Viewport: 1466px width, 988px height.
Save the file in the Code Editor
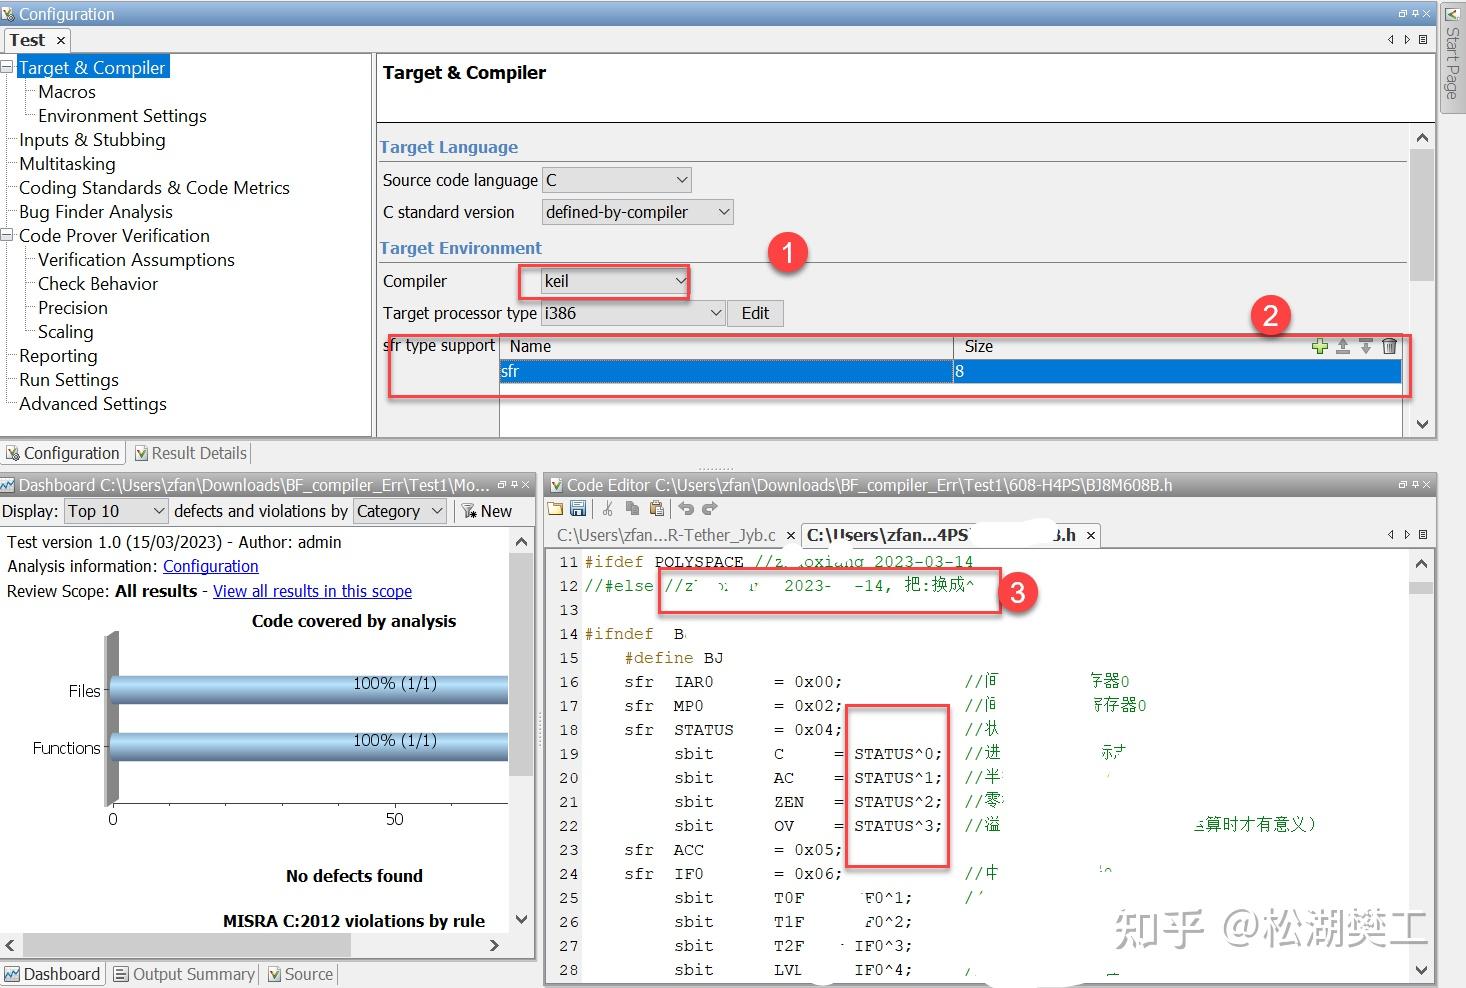[x=578, y=508]
